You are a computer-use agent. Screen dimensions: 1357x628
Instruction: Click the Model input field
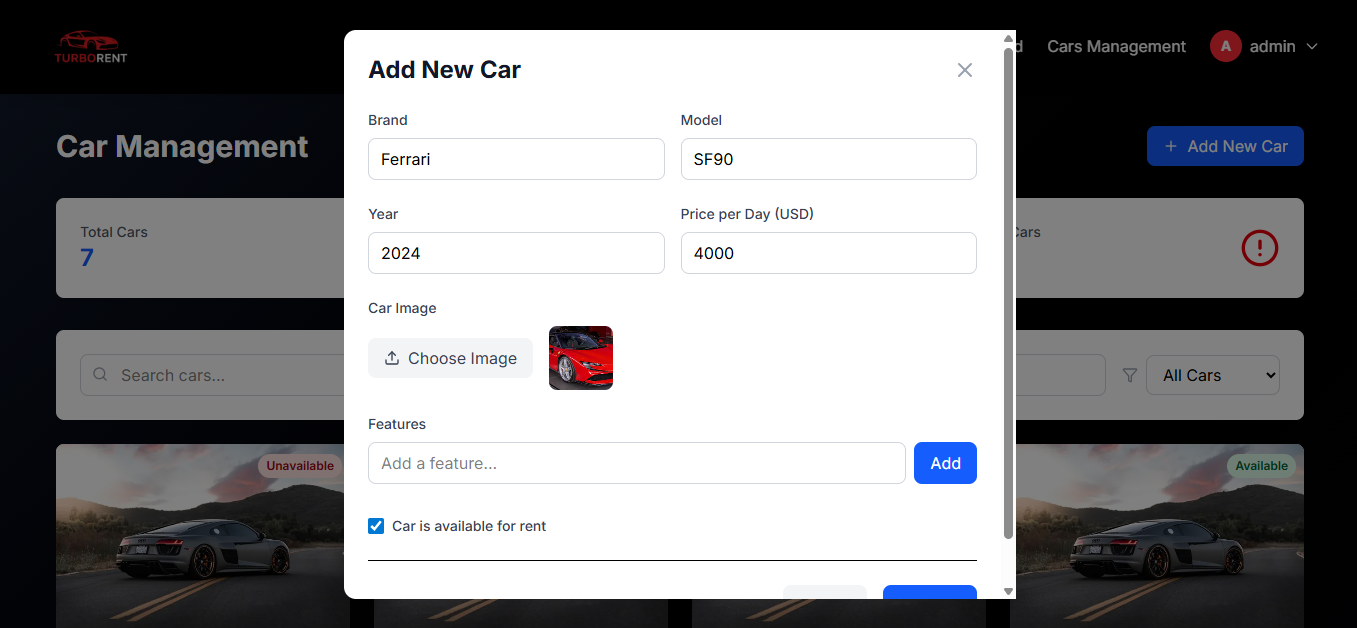click(829, 159)
